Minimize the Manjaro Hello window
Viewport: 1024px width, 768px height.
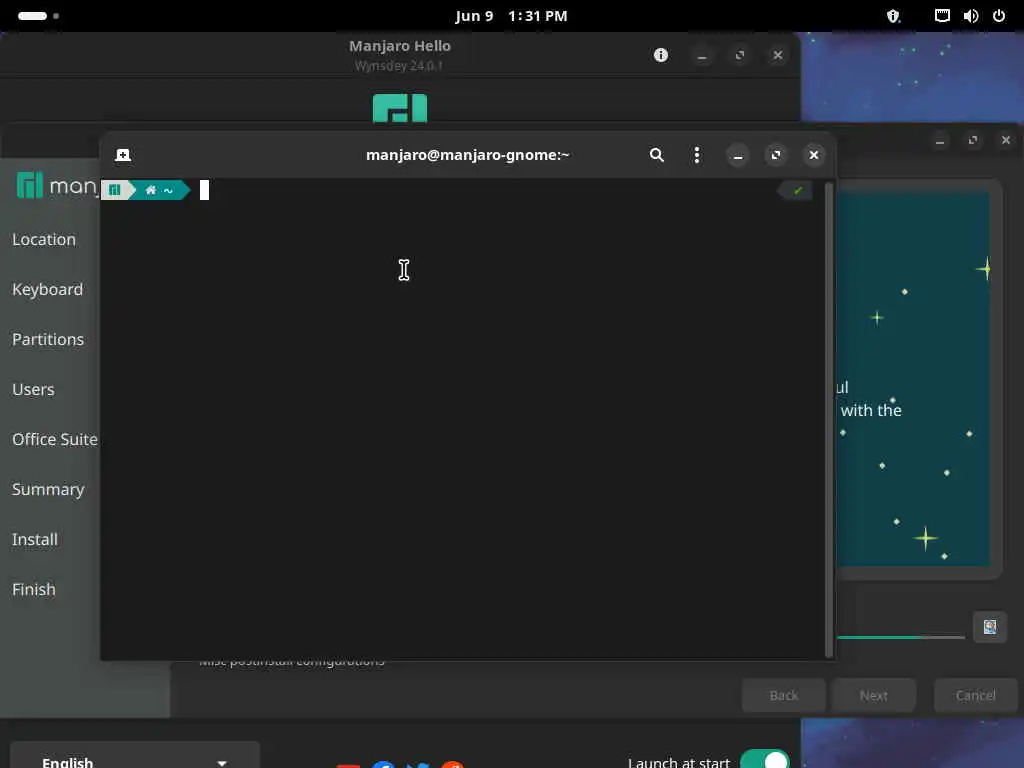click(x=702, y=56)
